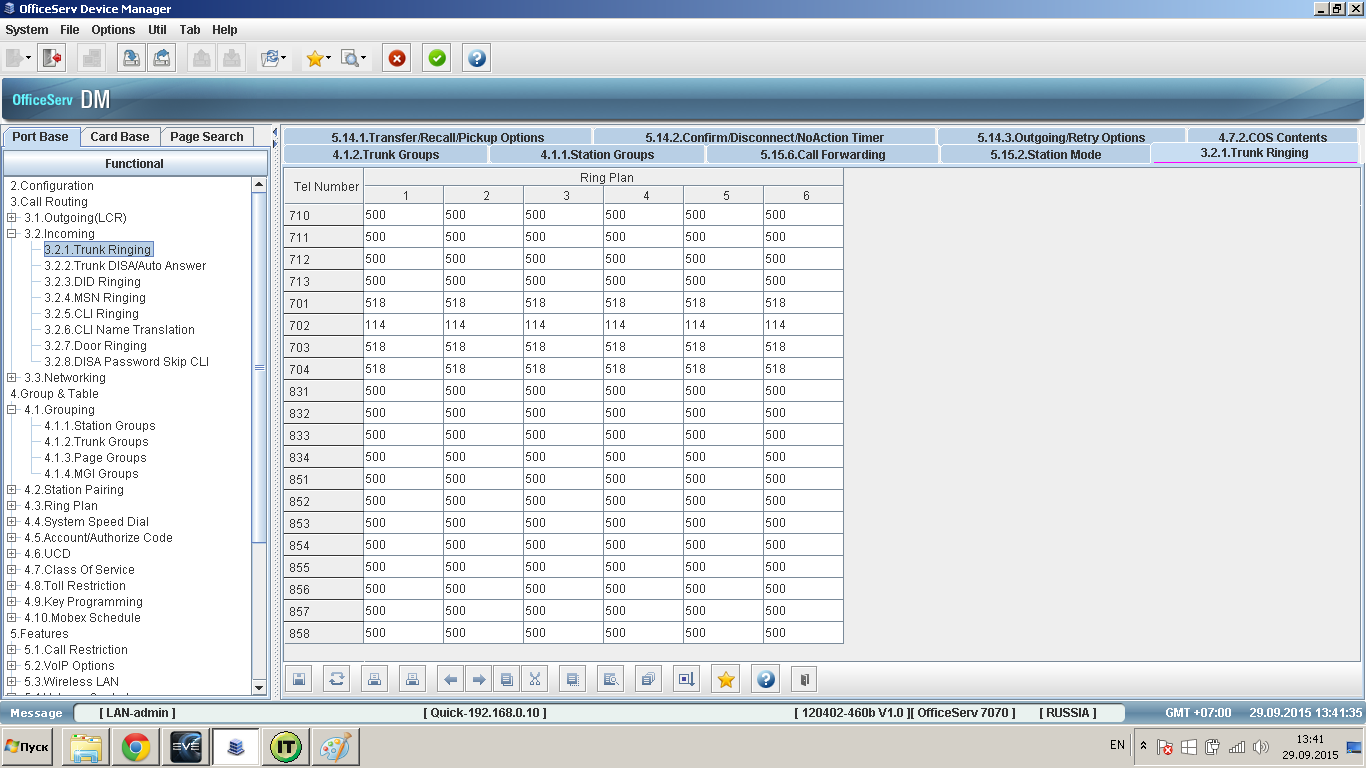Click the left arrow icon in bottom toolbar
Screen dimensions: 1366x768
451,679
